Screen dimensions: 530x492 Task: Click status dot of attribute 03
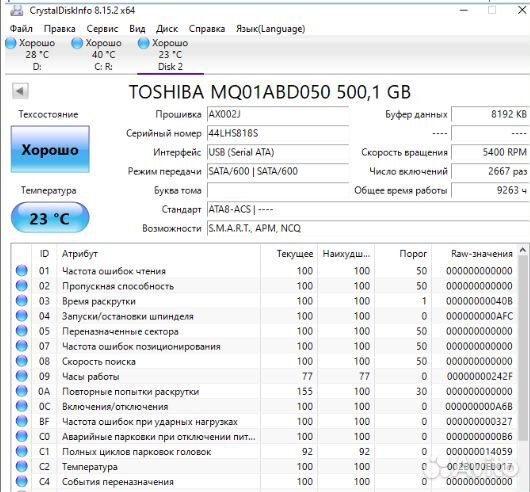tap(22, 301)
